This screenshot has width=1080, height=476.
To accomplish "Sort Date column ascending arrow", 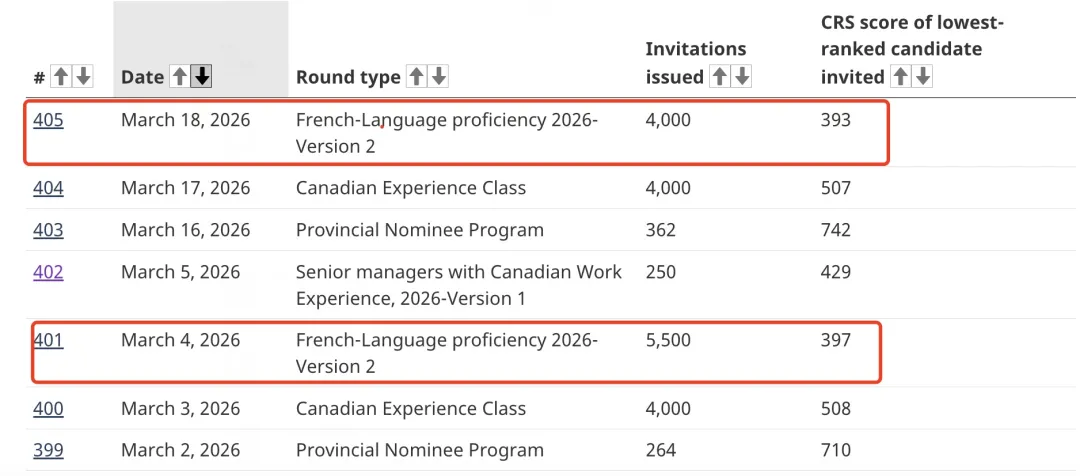I will click(180, 77).
